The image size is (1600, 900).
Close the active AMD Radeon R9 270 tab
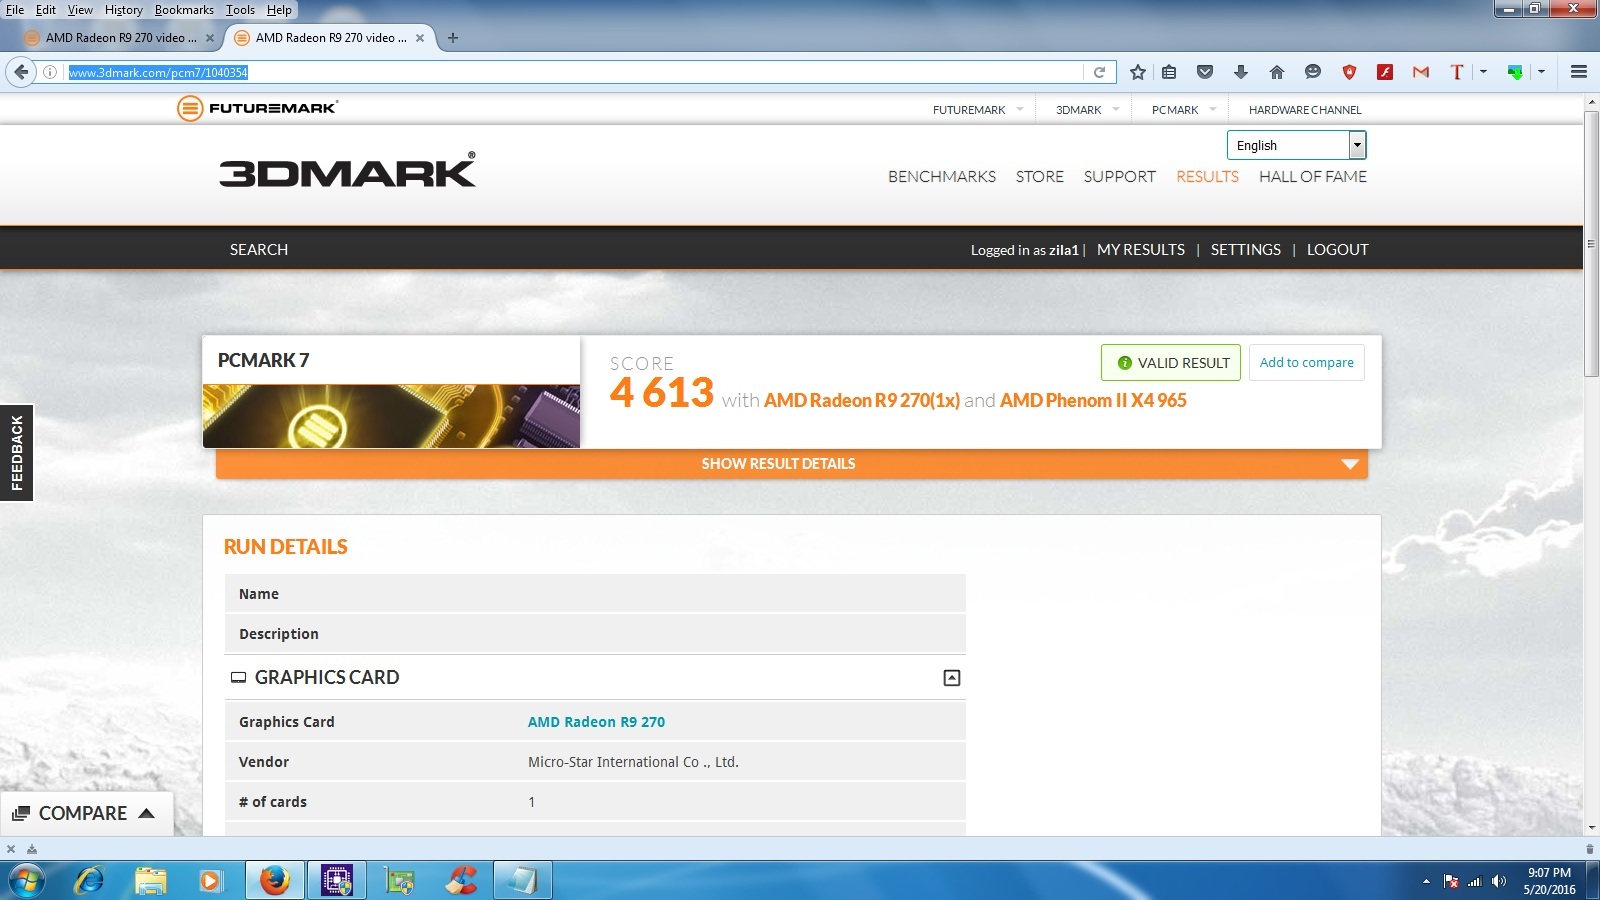420,38
